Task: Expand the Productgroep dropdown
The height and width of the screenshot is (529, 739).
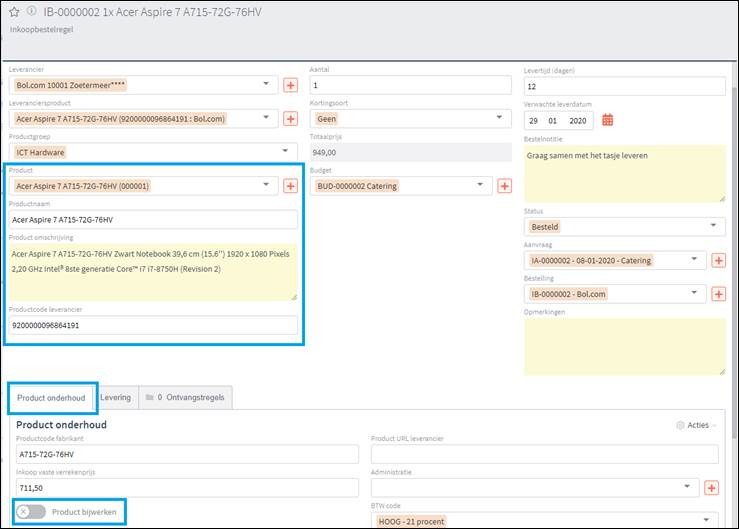Action: [x=285, y=151]
